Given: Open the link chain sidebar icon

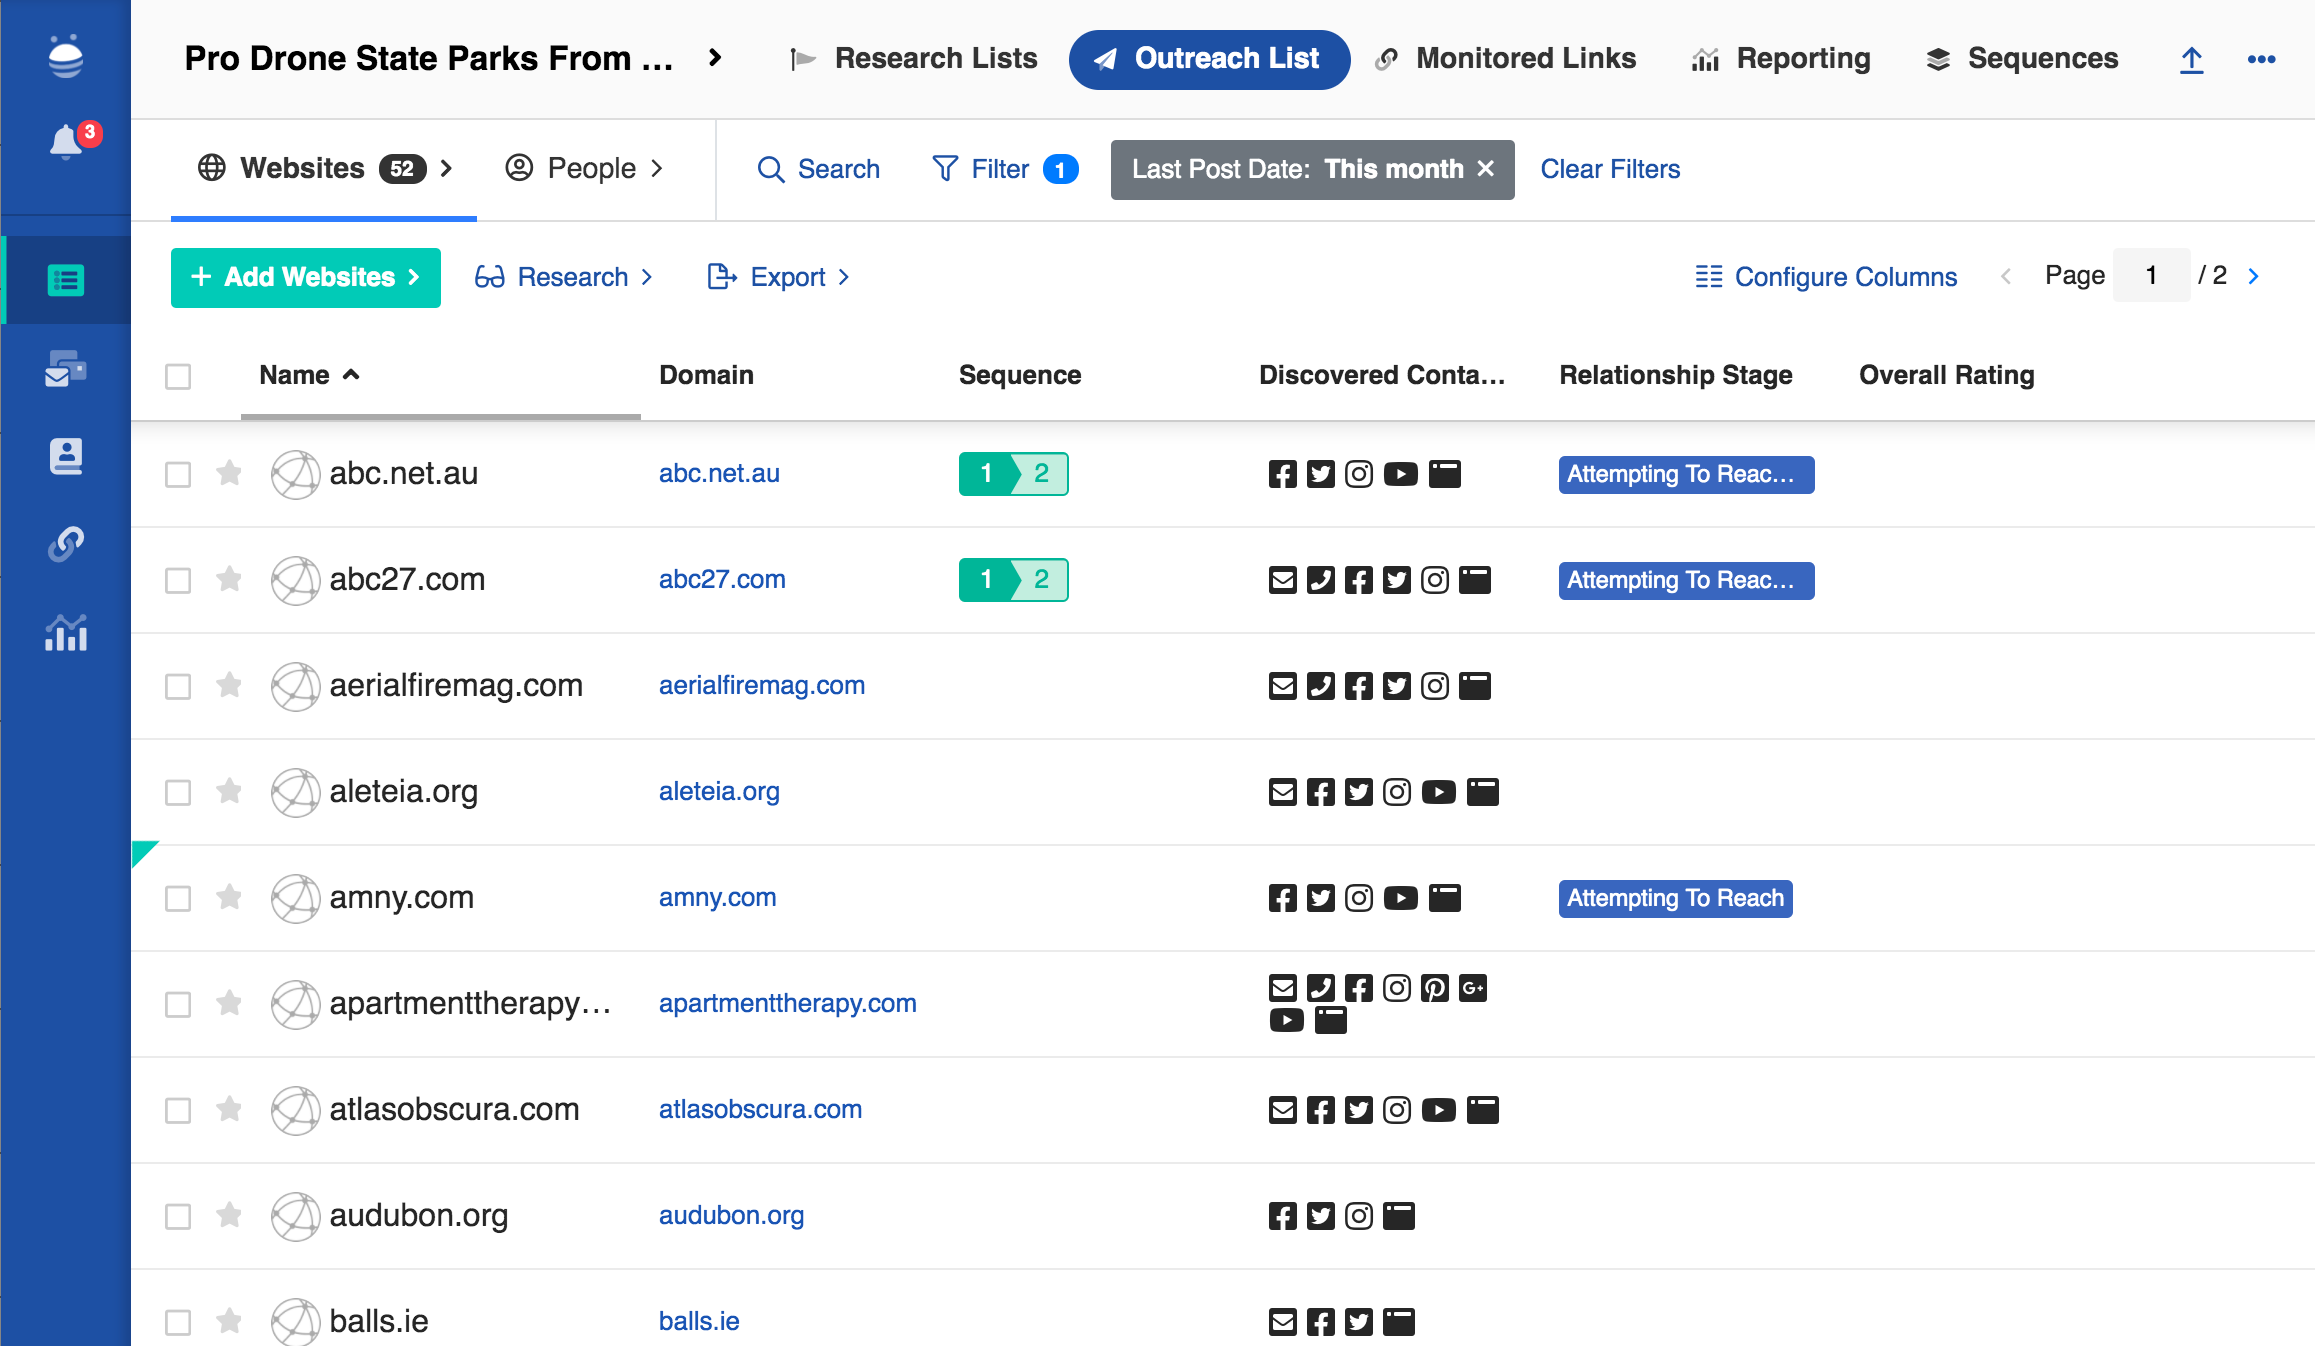Looking at the screenshot, I should point(66,544).
